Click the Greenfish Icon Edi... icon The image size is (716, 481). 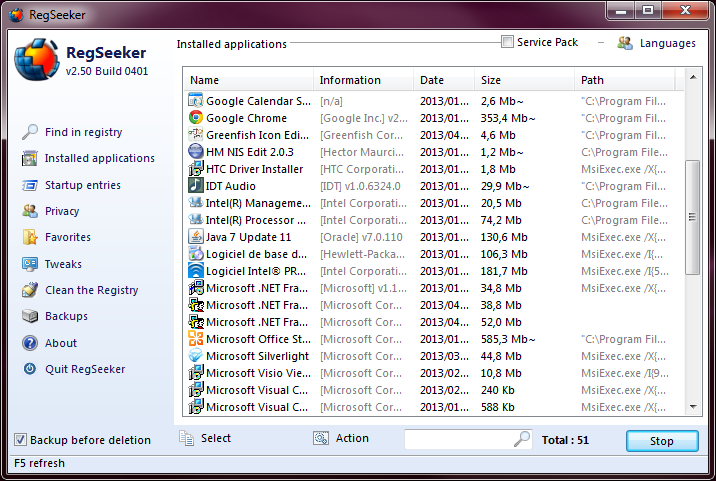(x=195, y=135)
